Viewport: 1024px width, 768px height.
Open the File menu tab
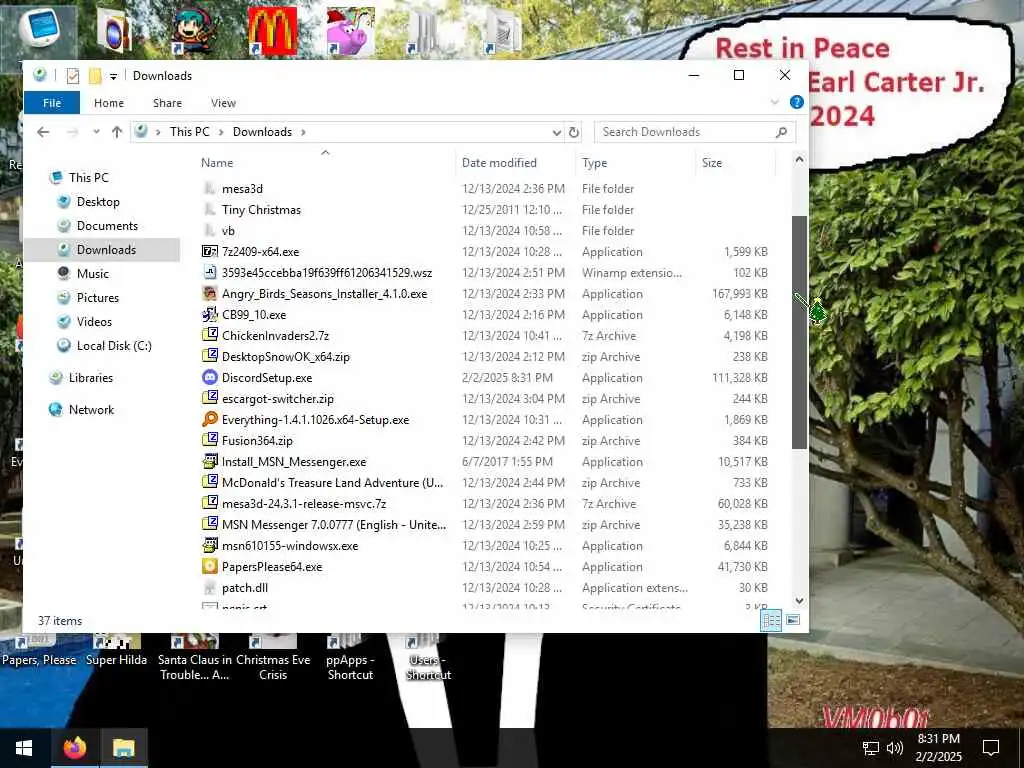(52, 103)
